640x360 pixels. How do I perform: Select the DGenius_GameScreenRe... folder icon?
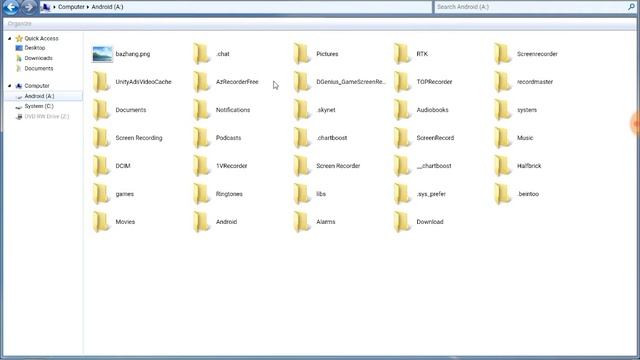coord(302,82)
